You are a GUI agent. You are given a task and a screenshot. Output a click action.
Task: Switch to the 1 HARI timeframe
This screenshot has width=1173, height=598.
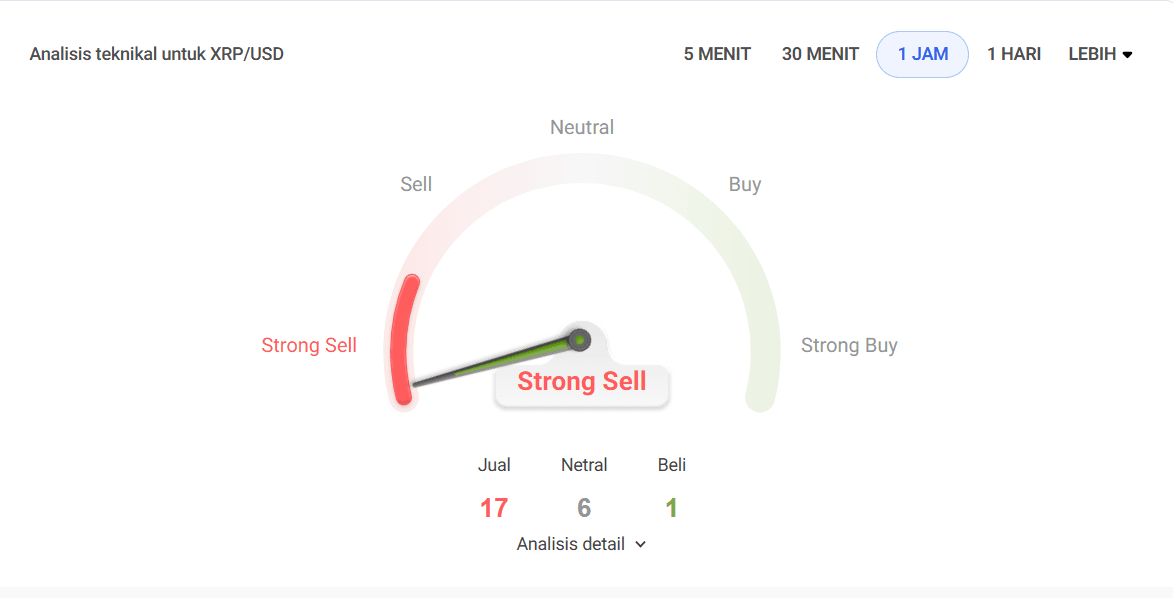(1014, 54)
